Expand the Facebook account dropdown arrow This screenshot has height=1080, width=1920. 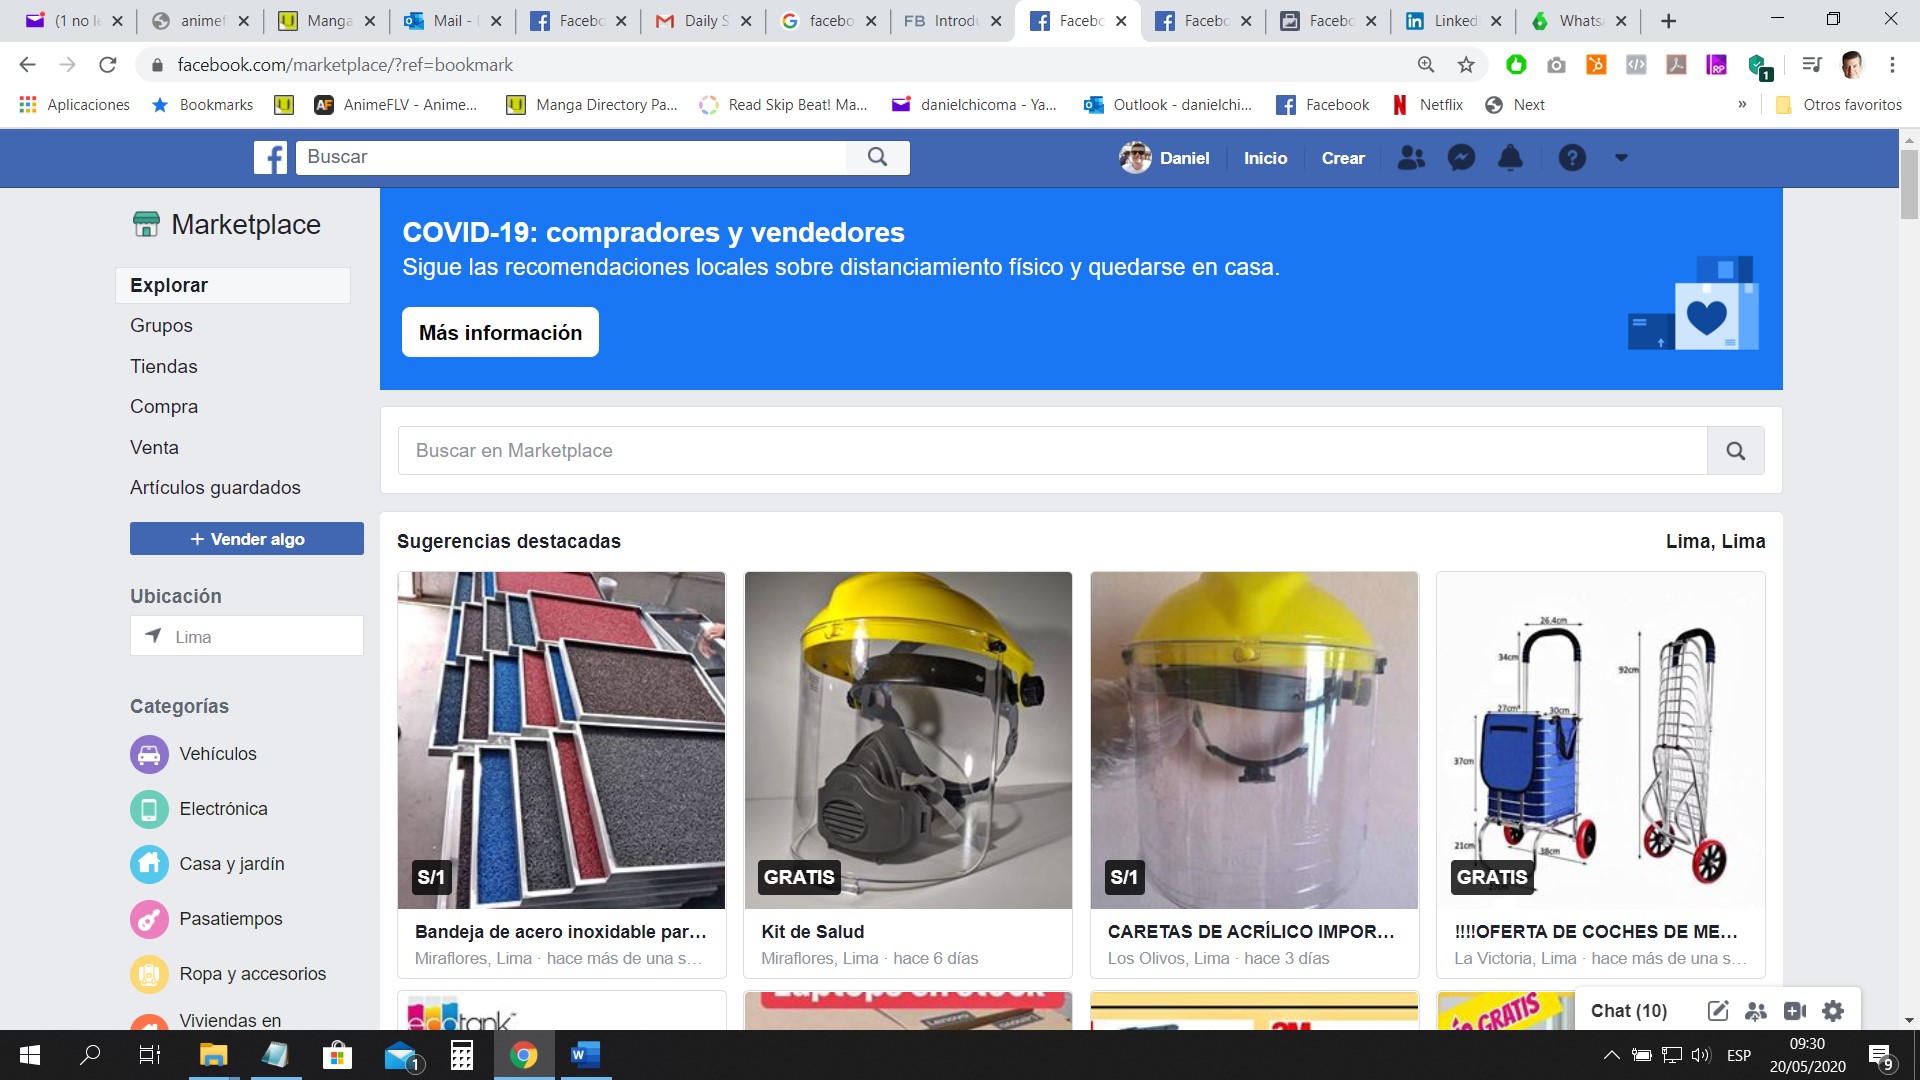click(1621, 158)
